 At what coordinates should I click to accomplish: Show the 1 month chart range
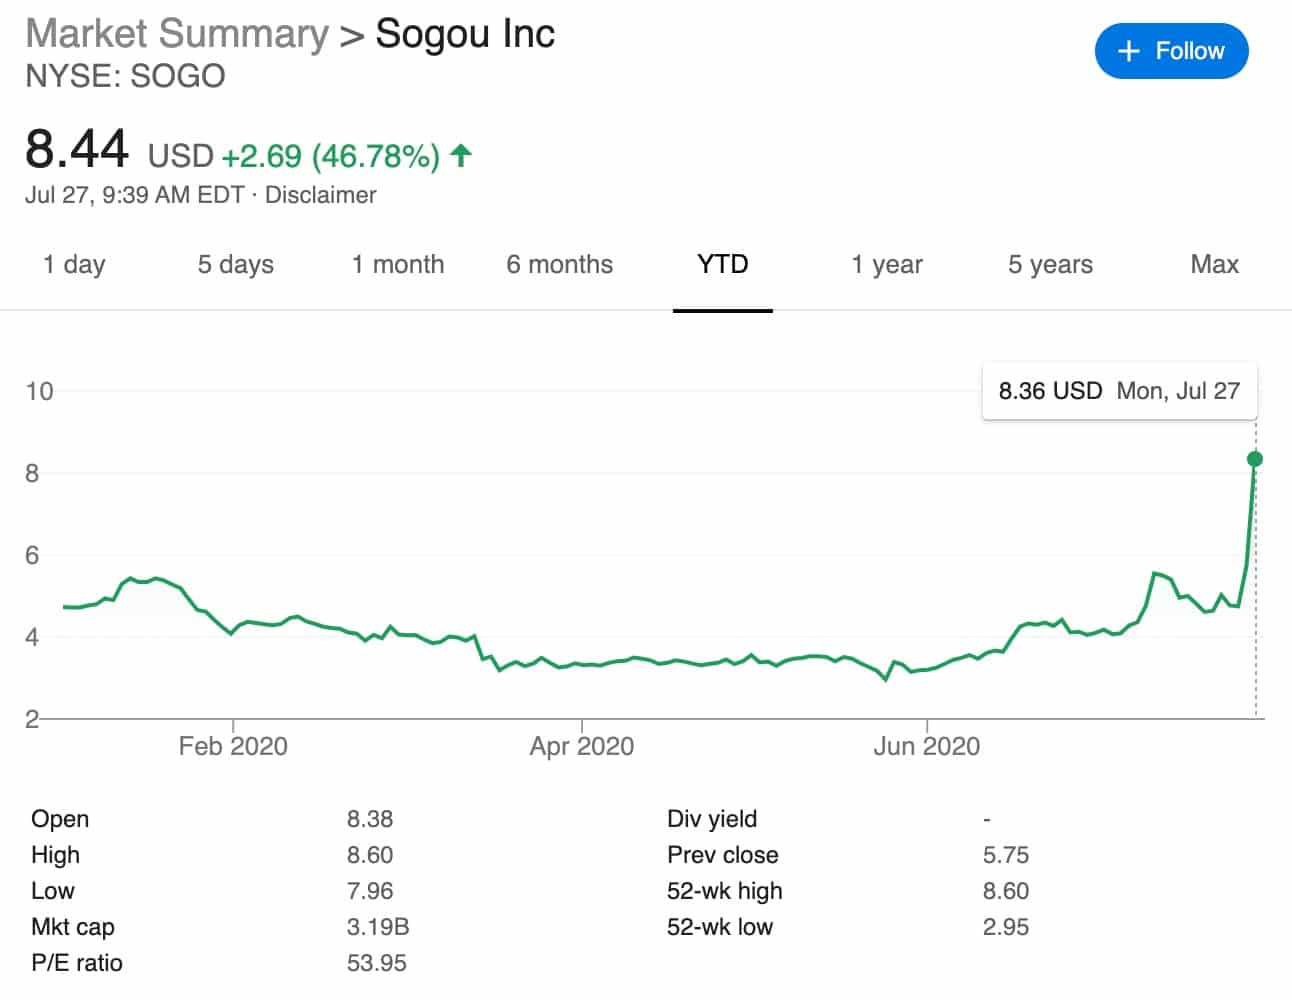tap(398, 265)
